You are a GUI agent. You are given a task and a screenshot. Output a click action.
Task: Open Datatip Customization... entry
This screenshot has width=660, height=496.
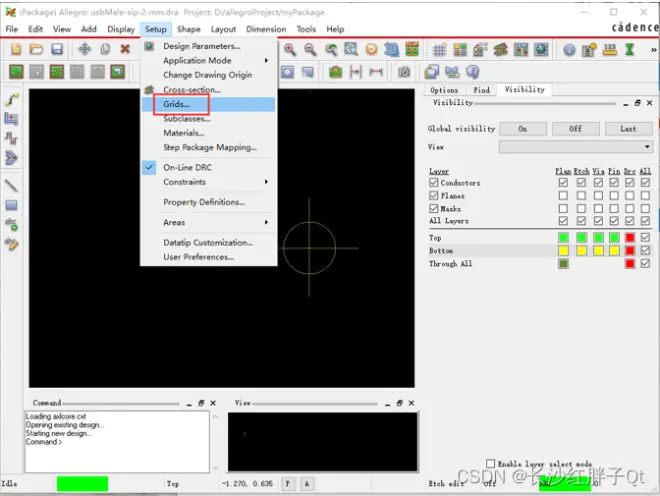pyautogui.click(x=208, y=243)
